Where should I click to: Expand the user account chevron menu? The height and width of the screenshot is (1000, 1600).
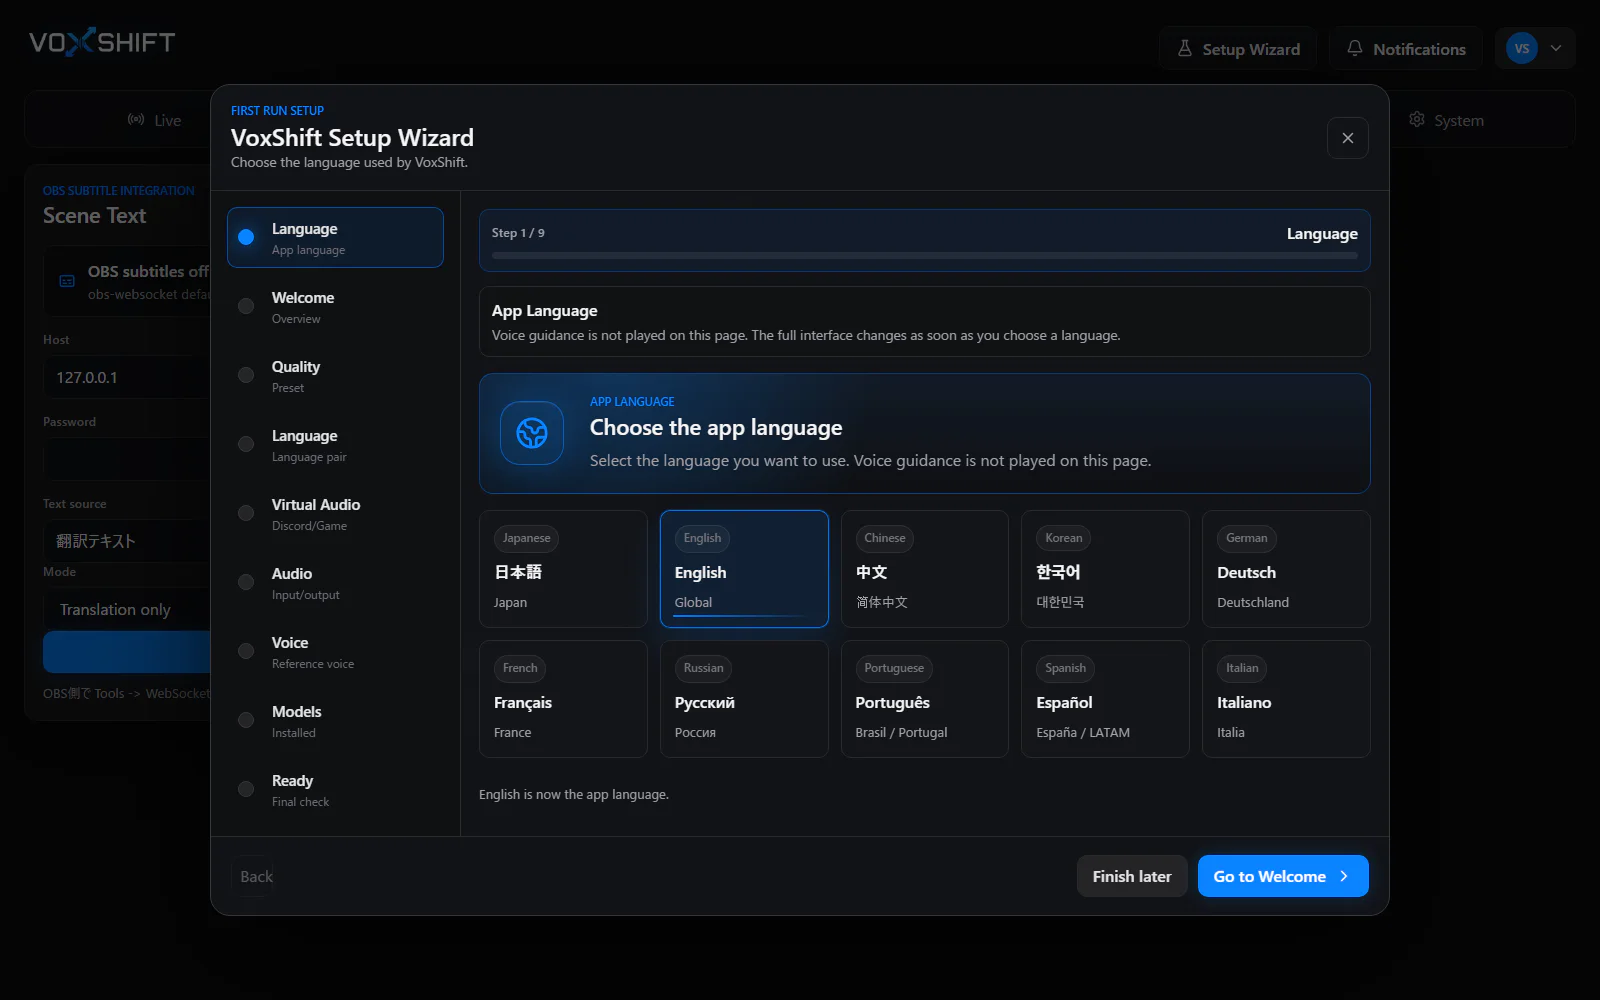pyautogui.click(x=1556, y=48)
